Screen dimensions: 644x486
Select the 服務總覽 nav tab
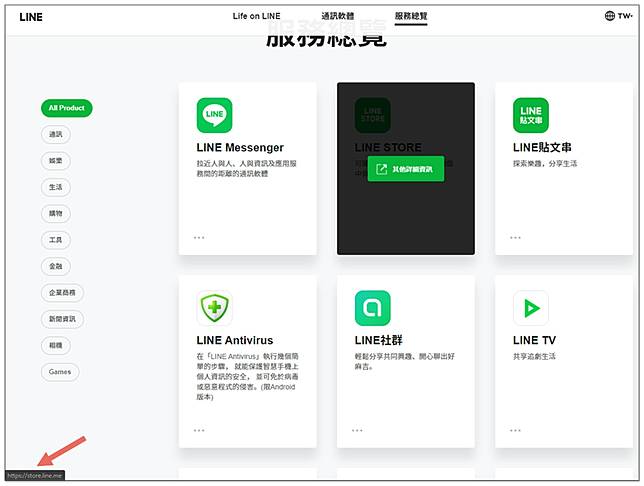(x=411, y=16)
